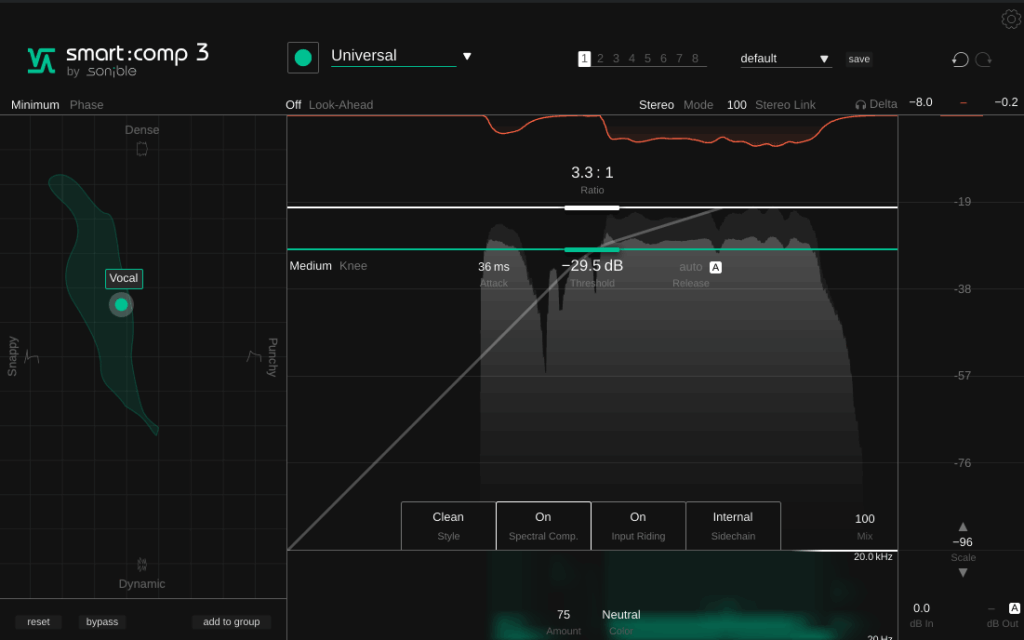
Task: Click the green threshold line handle
Action: tap(591, 249)
